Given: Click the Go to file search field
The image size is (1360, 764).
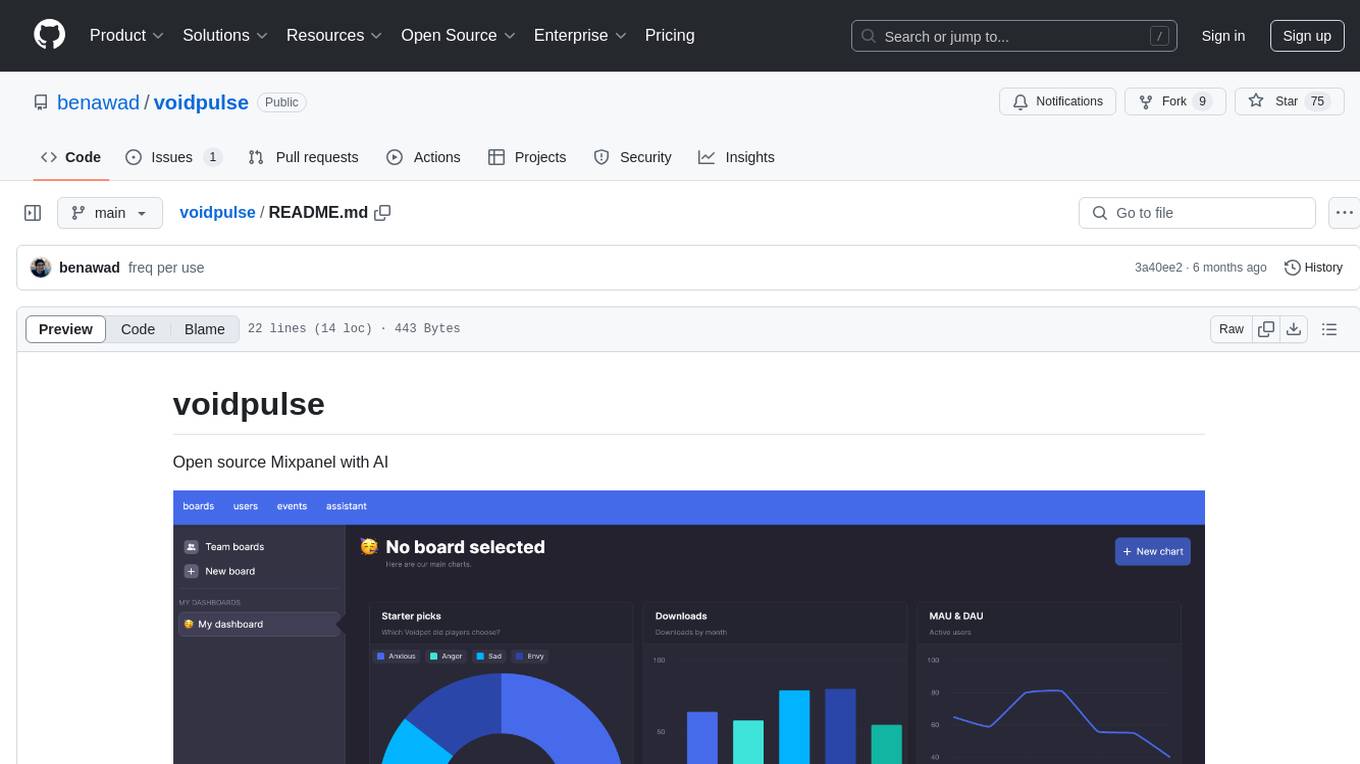Looking at the screenshot, I should (1197, 213).
